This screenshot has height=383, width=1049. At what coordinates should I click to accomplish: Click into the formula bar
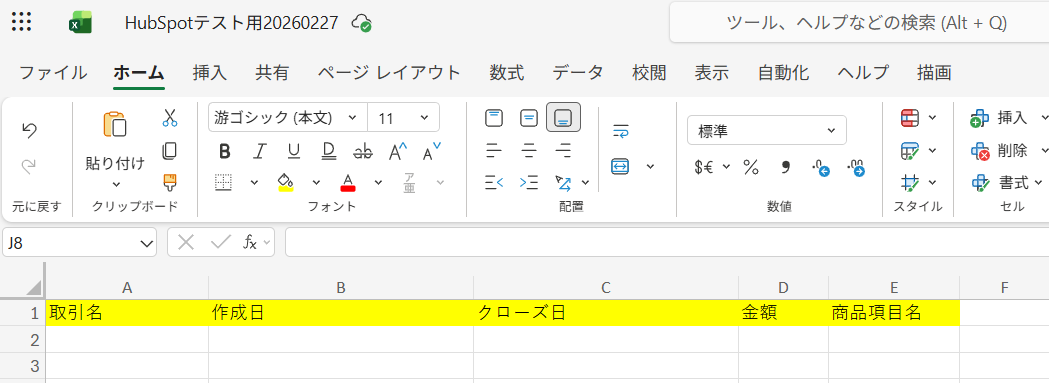tap(667, 242)
